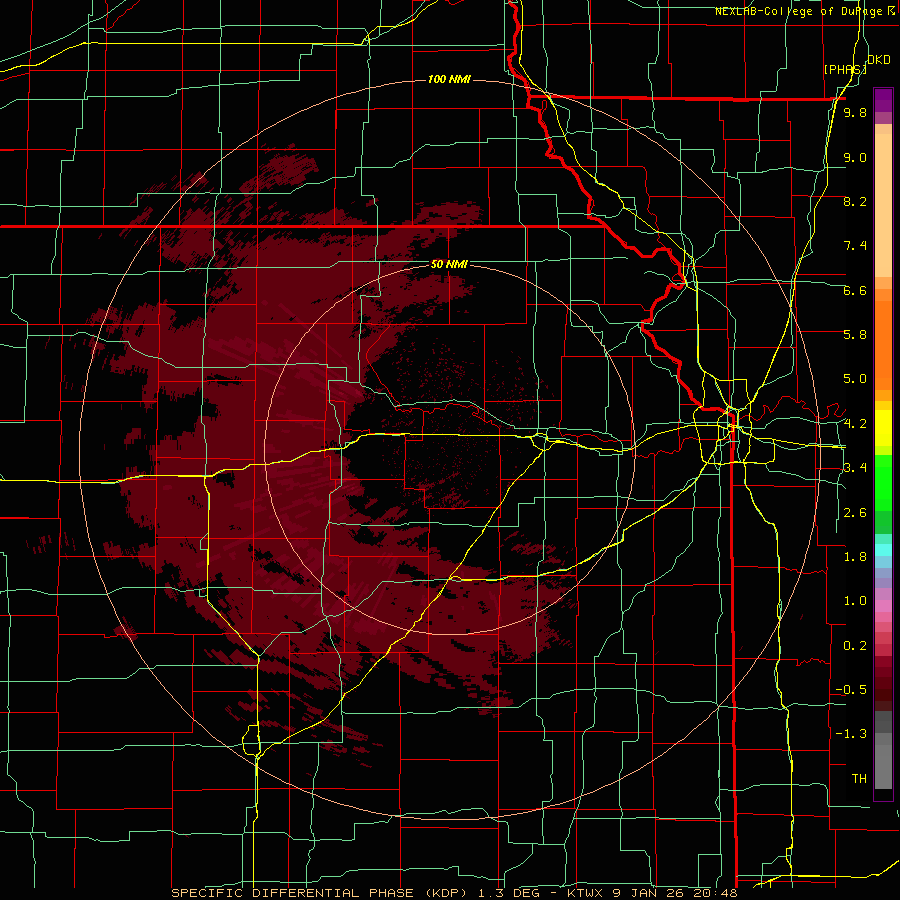Click the 8.2 value on the scale
Viewport: 900px width, 900px height.
[x=855, y=201]
